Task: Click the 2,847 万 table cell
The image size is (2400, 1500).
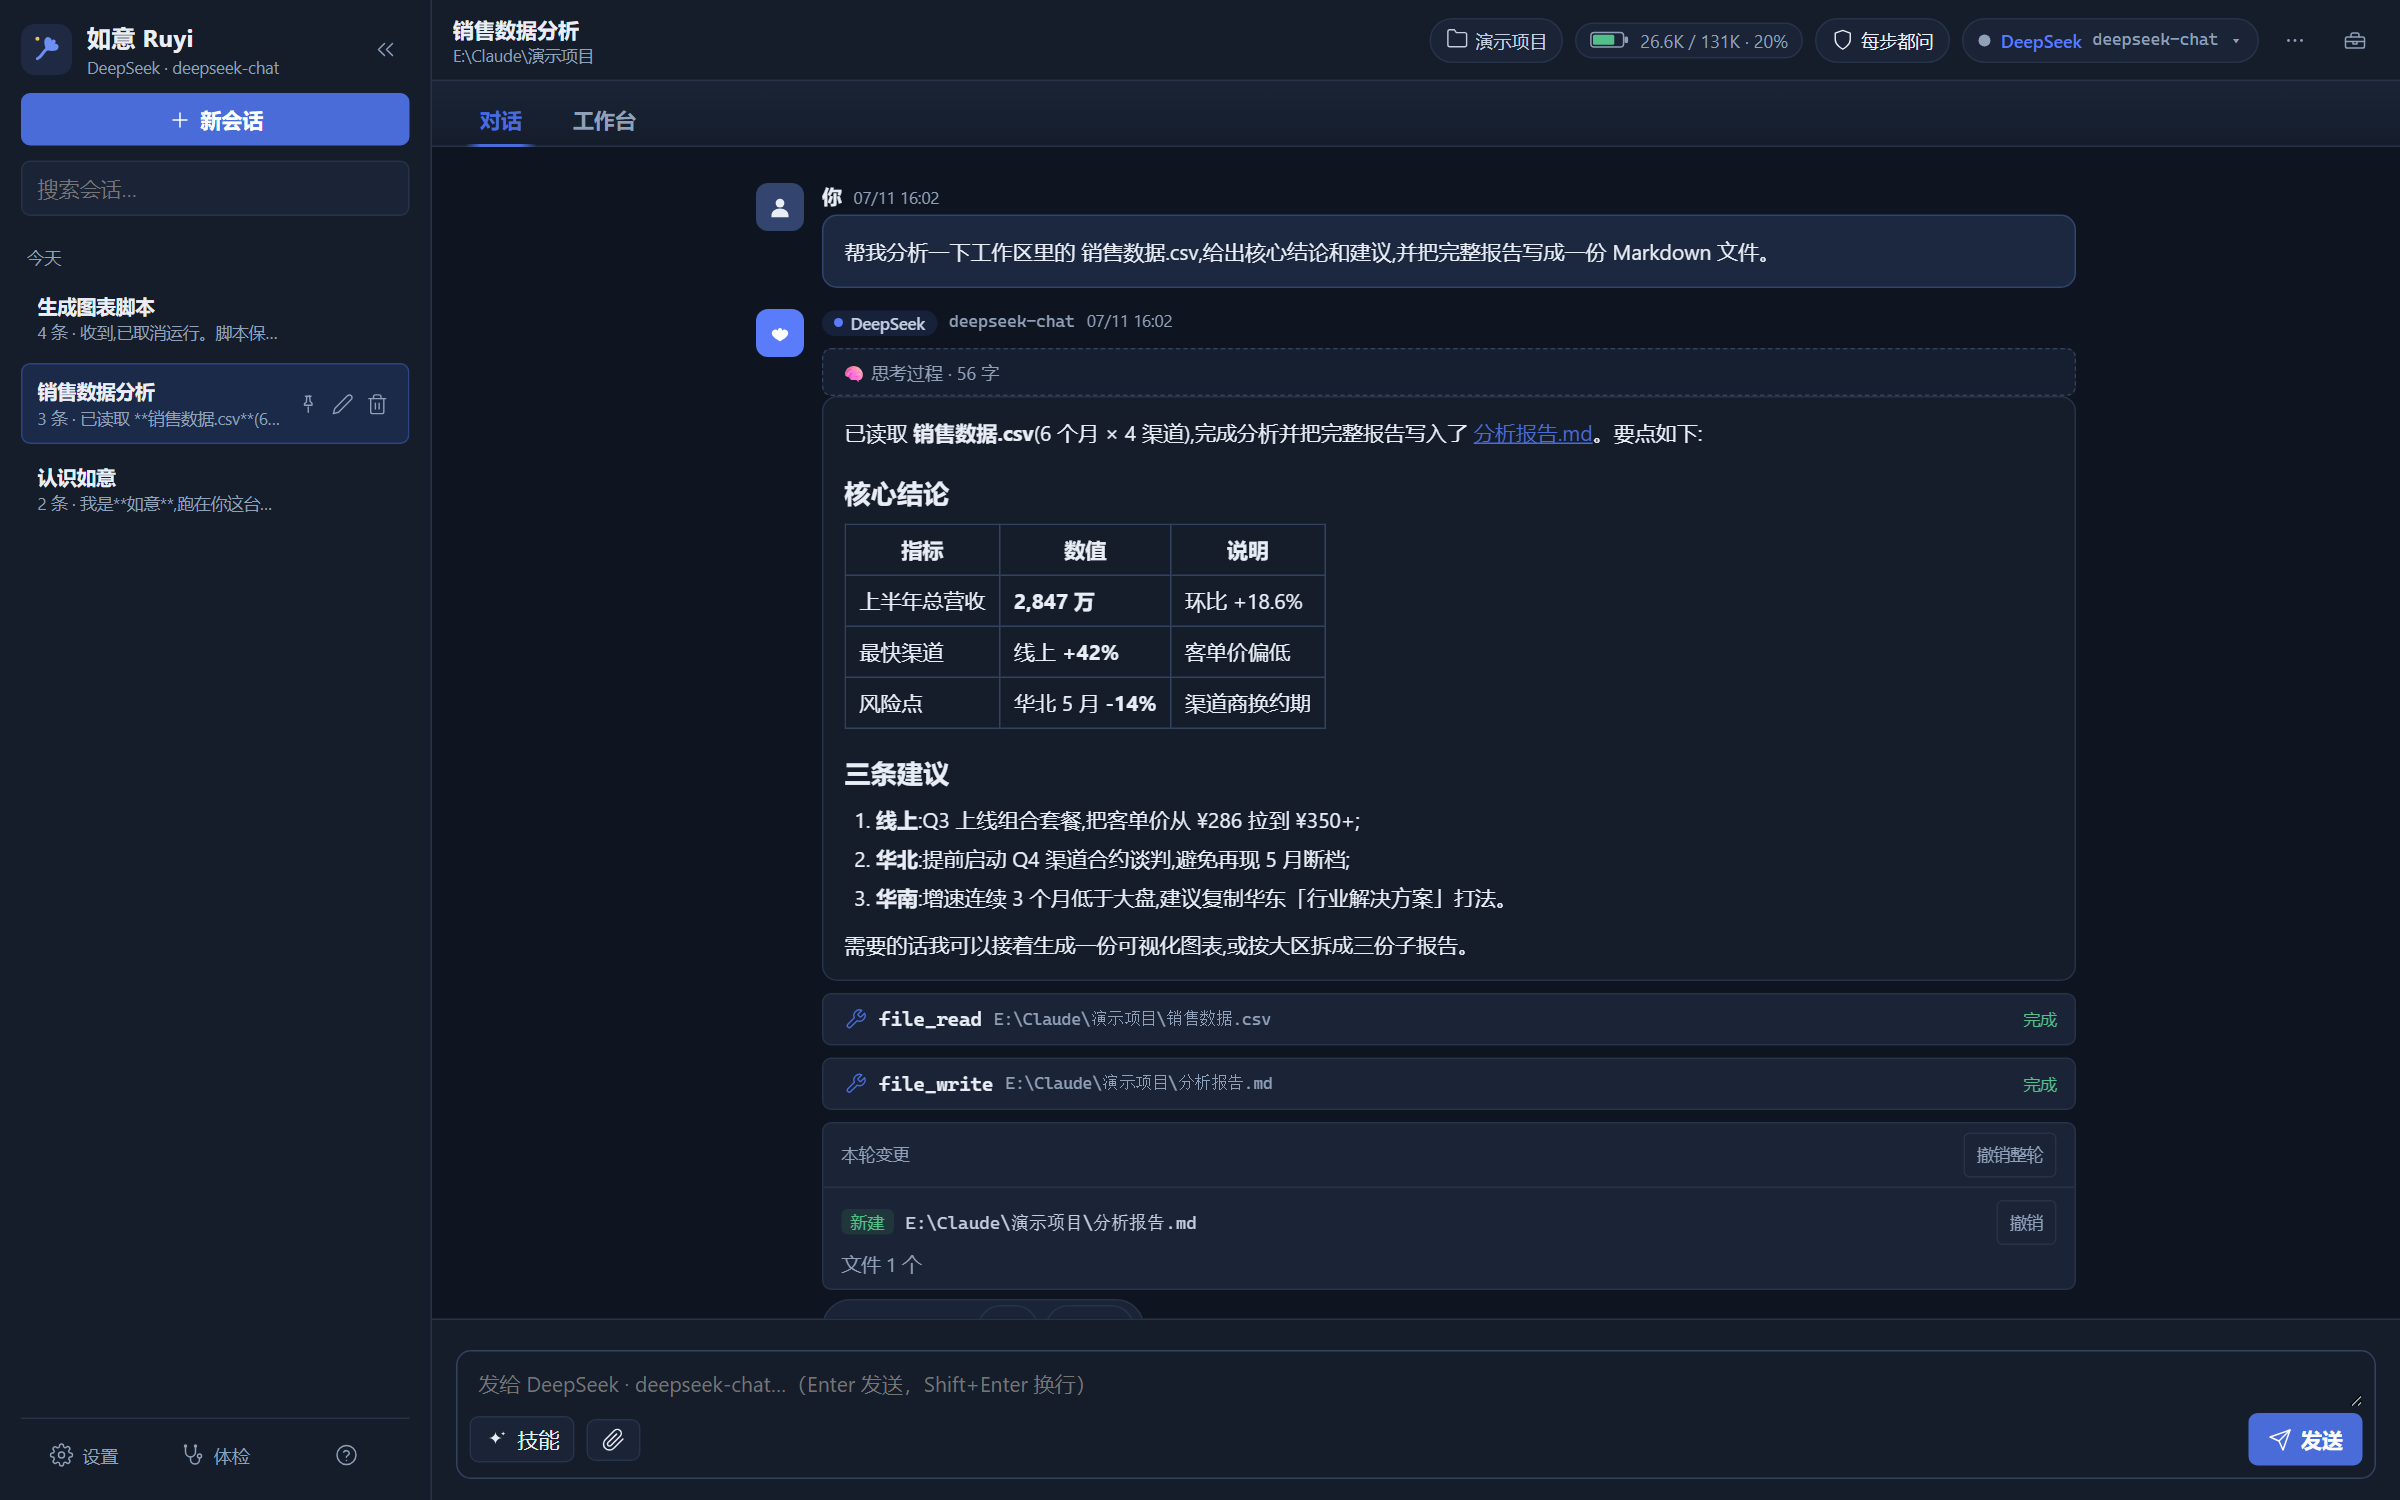Action: pyautogui.click(x=1085, y=601)
